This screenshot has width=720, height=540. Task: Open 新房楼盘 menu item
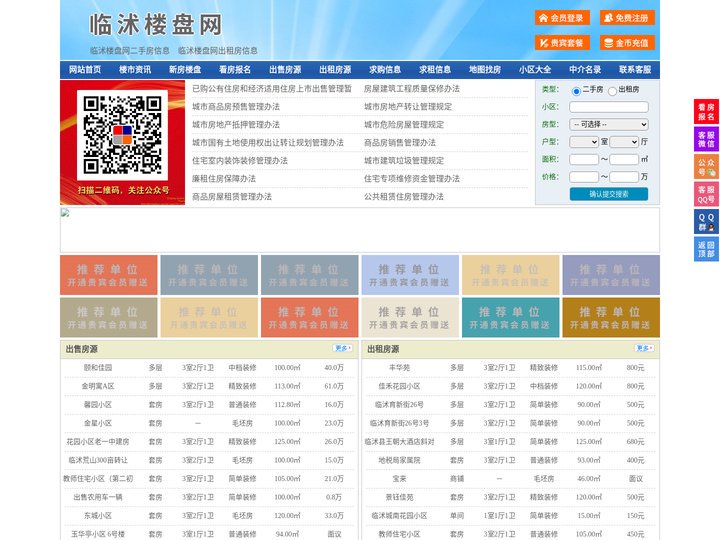tap(185, 70)
